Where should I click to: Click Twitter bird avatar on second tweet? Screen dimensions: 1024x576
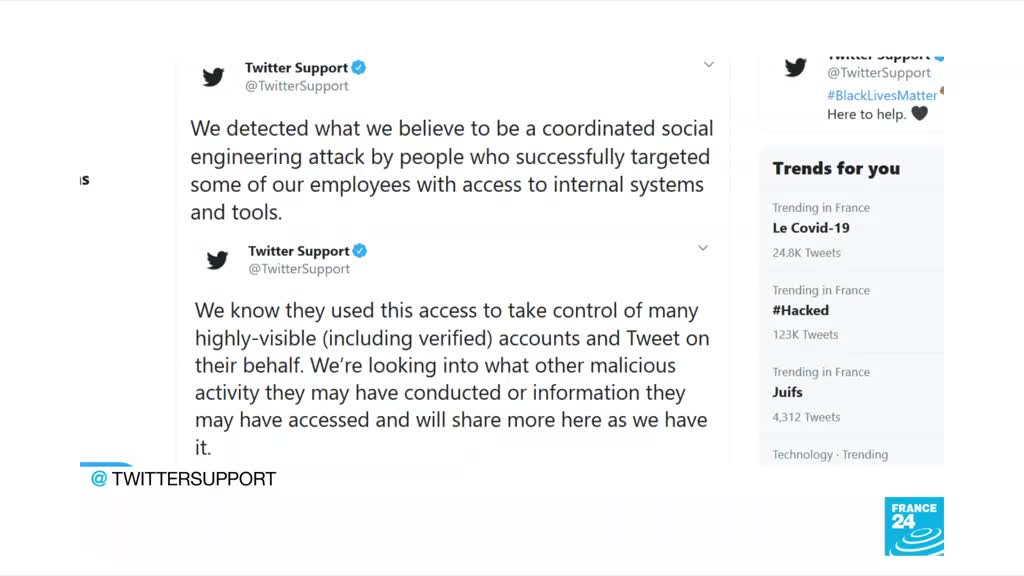coord(217,260)
